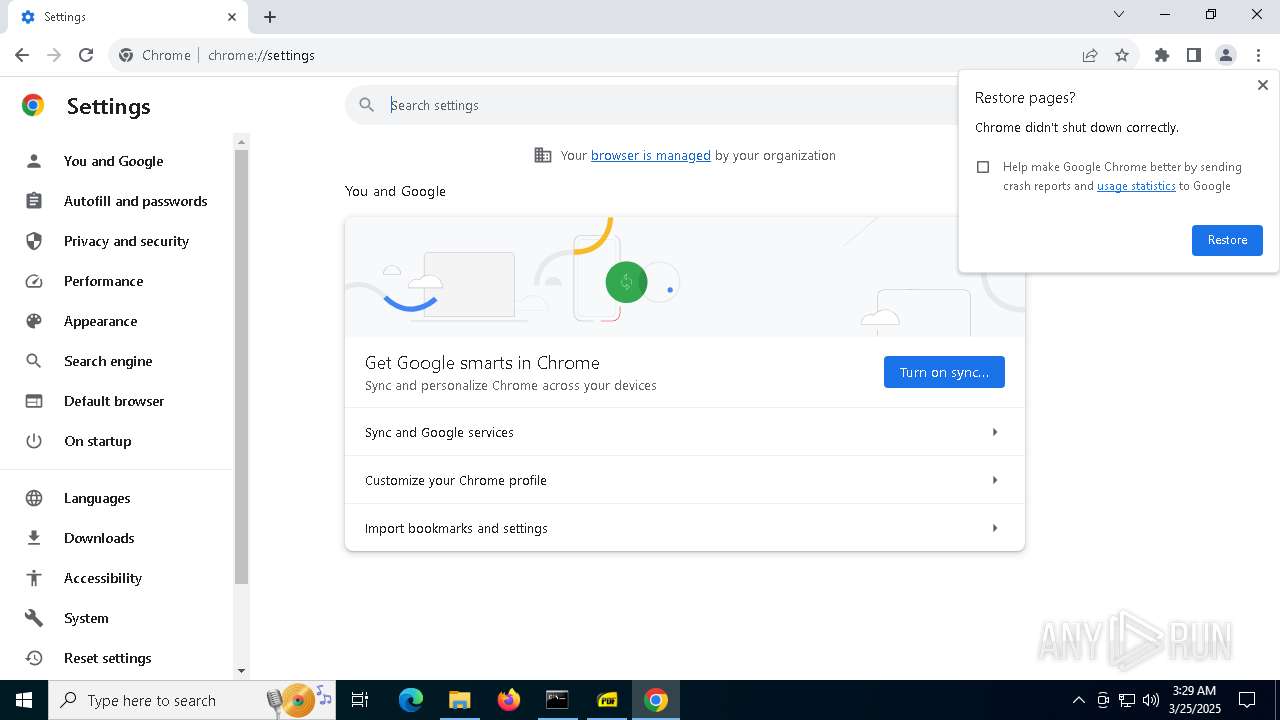Image resolution: width=1280 pixels, height=720 pixels.
Task: Click the sidebar scrollbar thumb
Action: click(241, 366)
